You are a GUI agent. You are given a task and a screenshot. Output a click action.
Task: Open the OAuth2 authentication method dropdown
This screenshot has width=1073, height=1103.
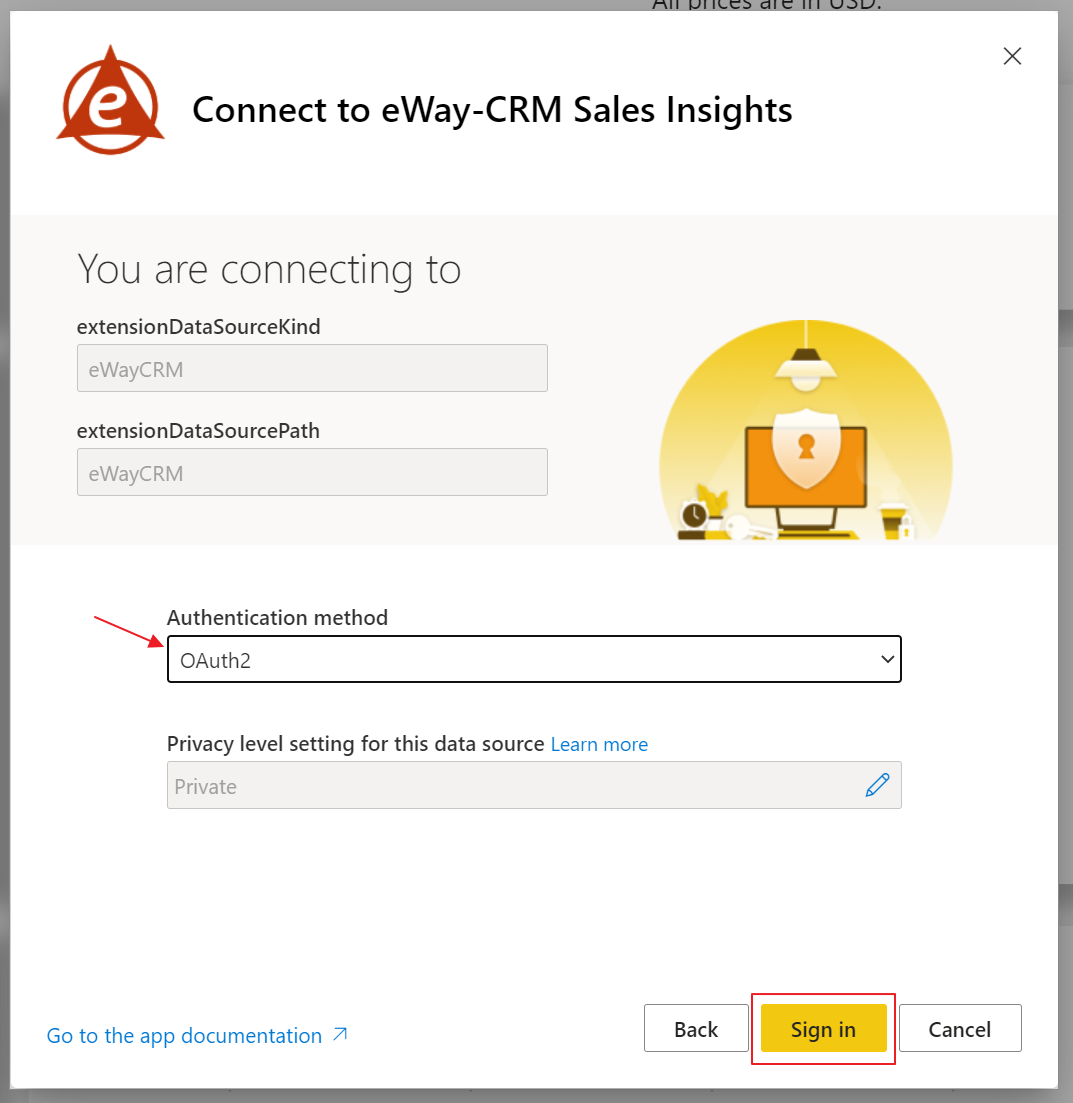(534, 659)
